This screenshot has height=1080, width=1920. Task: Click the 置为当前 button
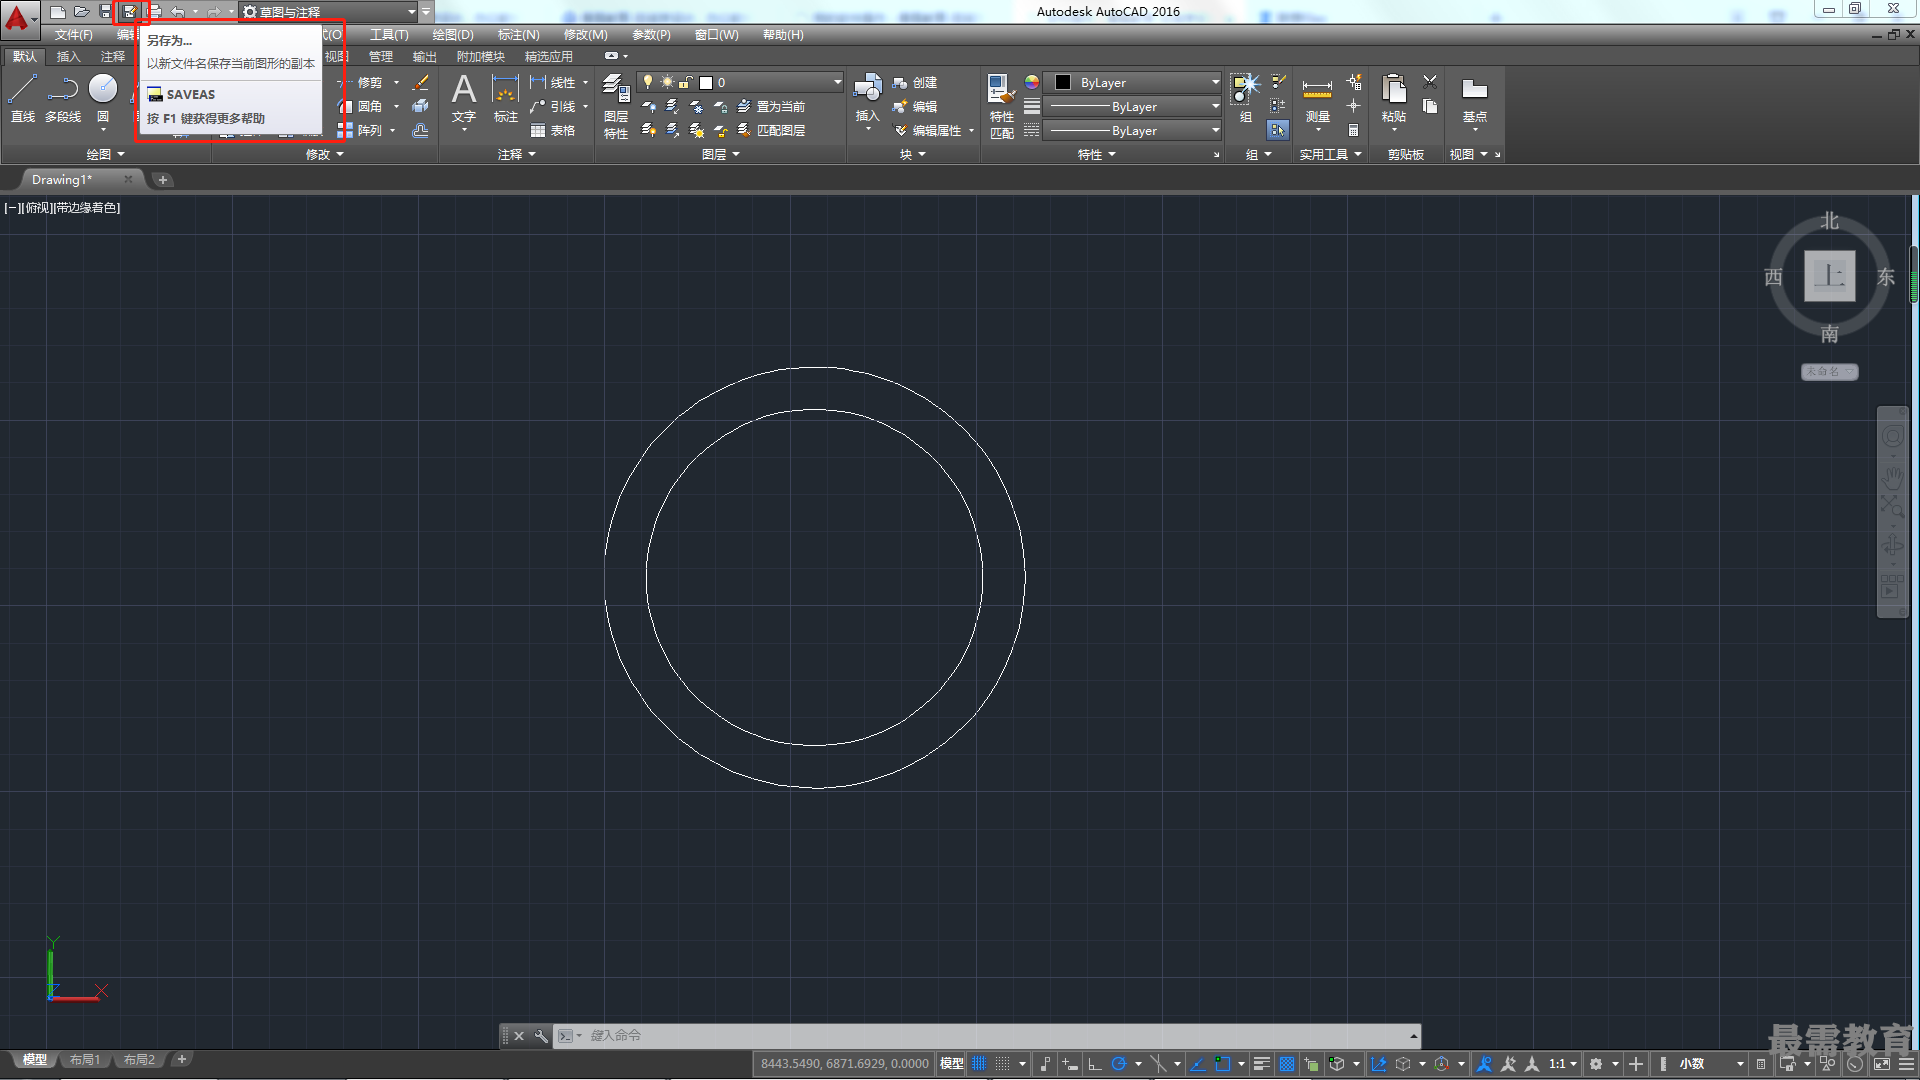(x=770, y=106)
